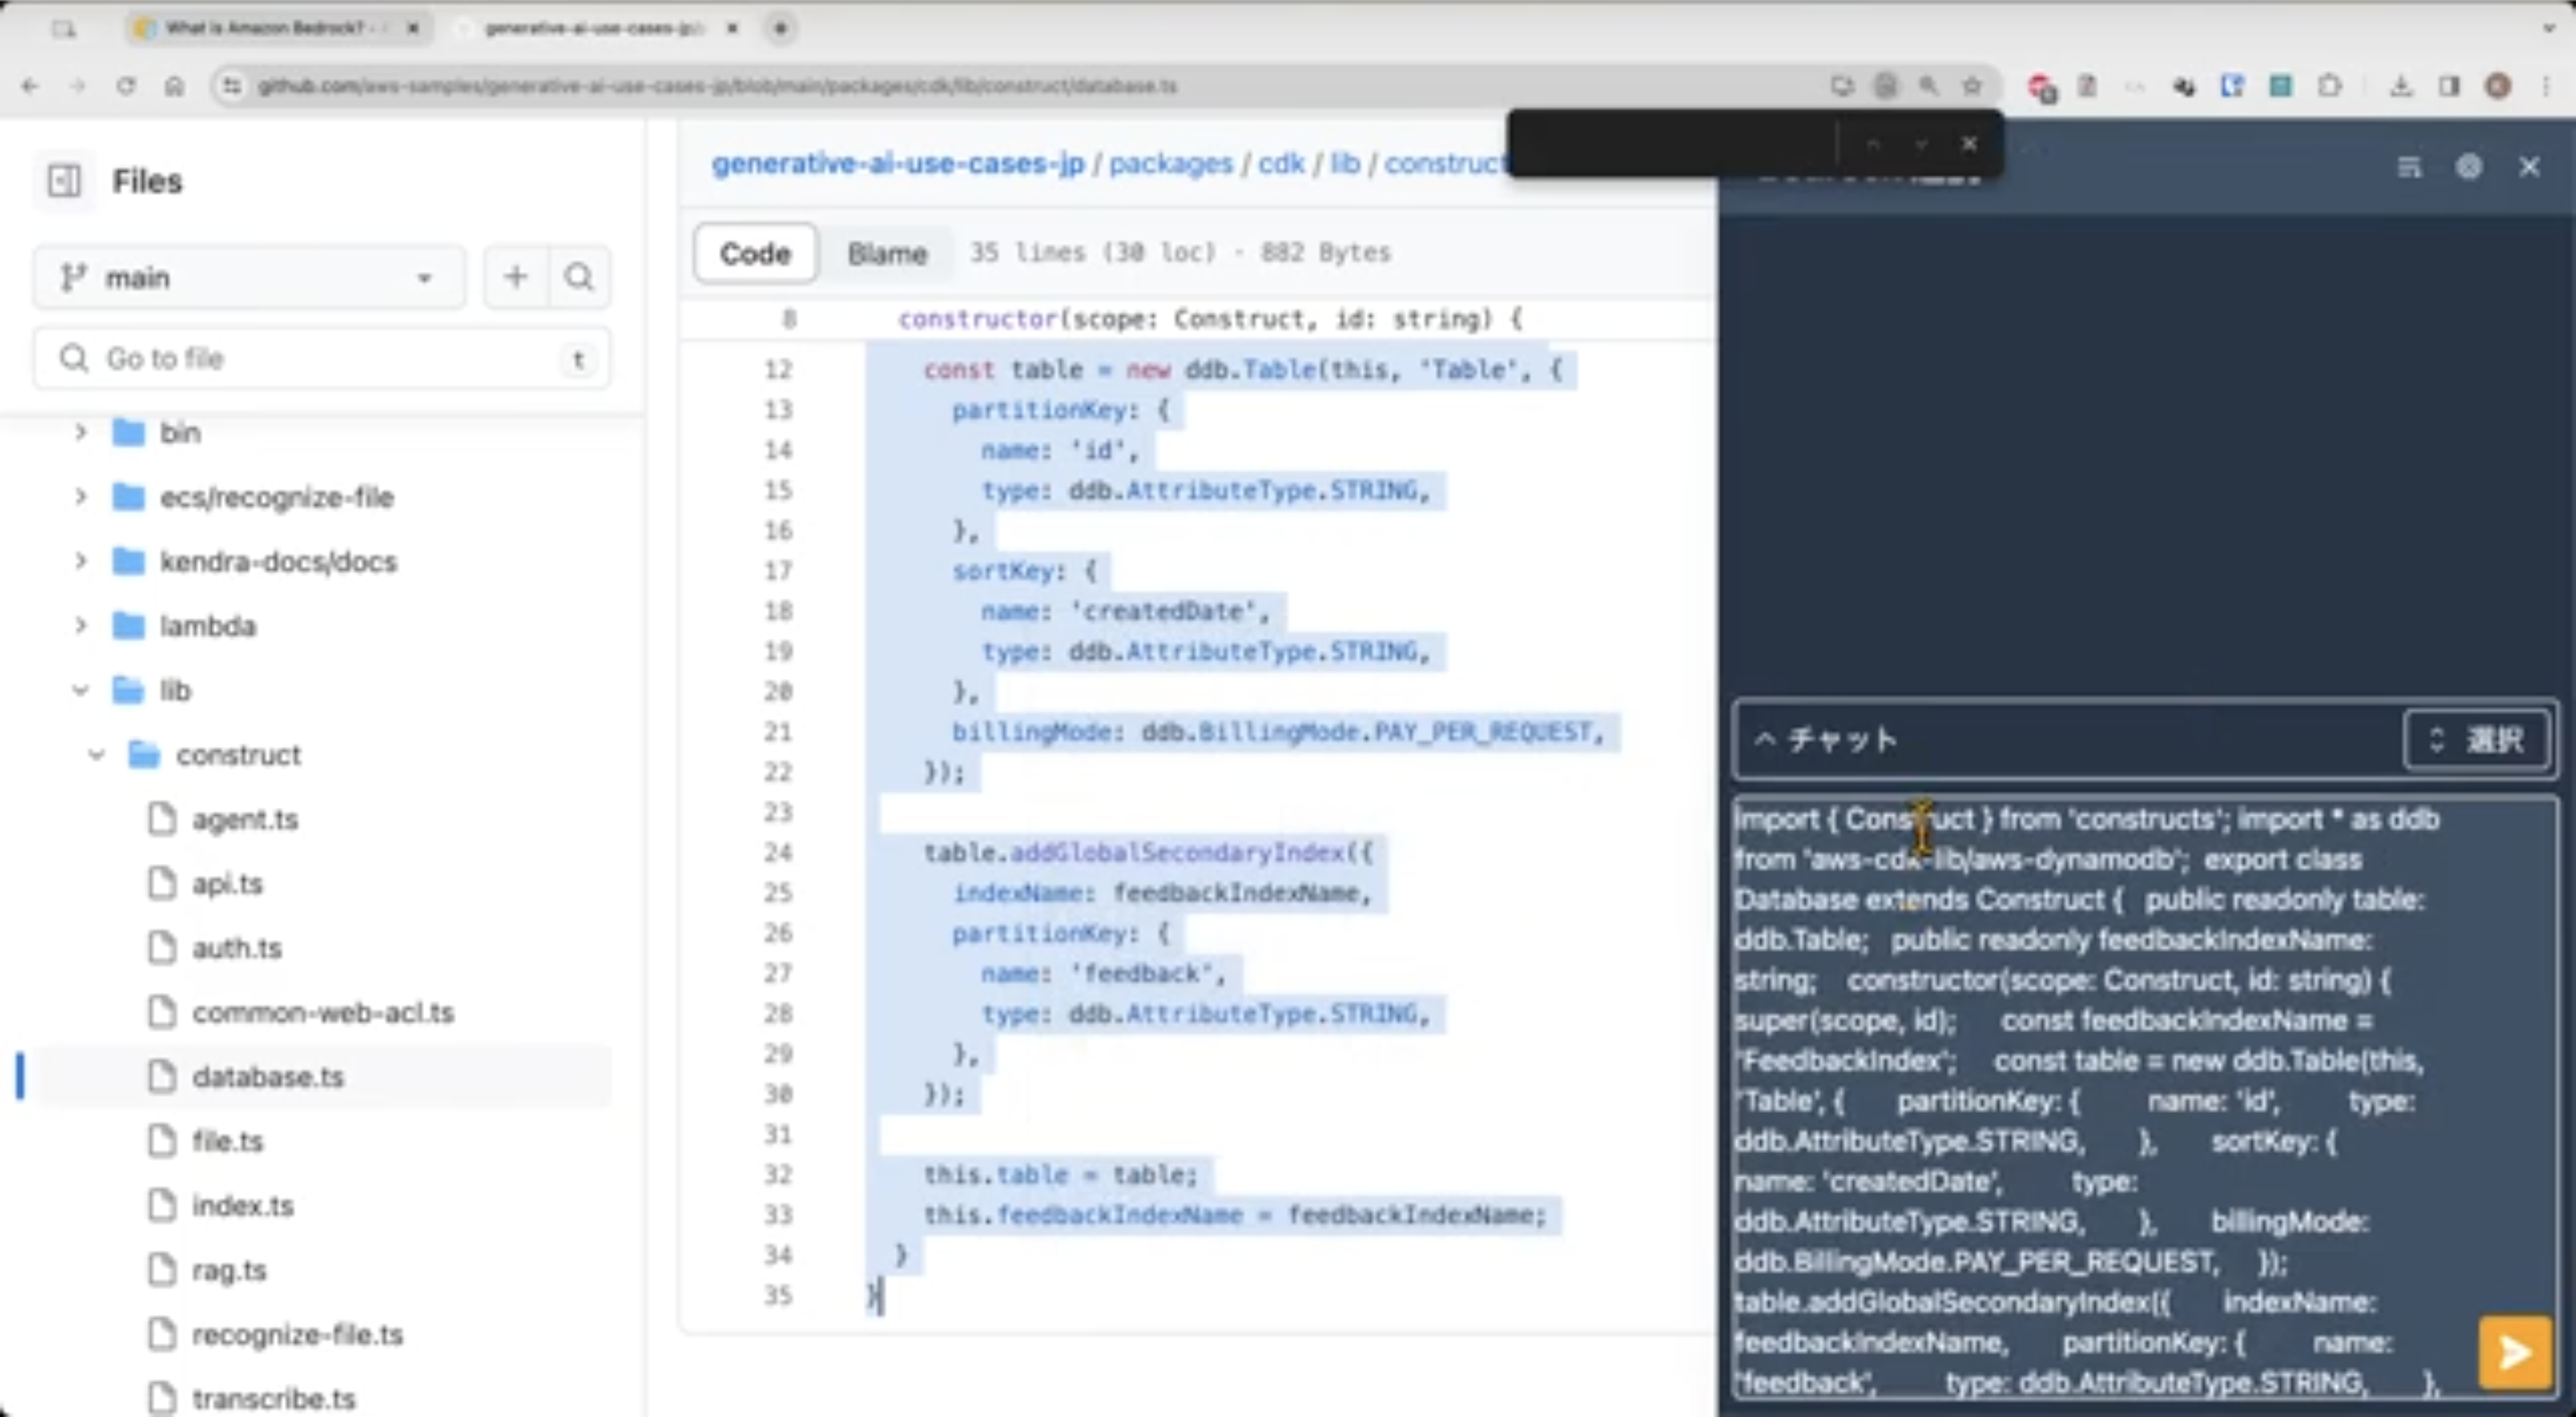Screen dimensions: 2576x1417
Task: Click the add file plus icon
Action: 516,277
